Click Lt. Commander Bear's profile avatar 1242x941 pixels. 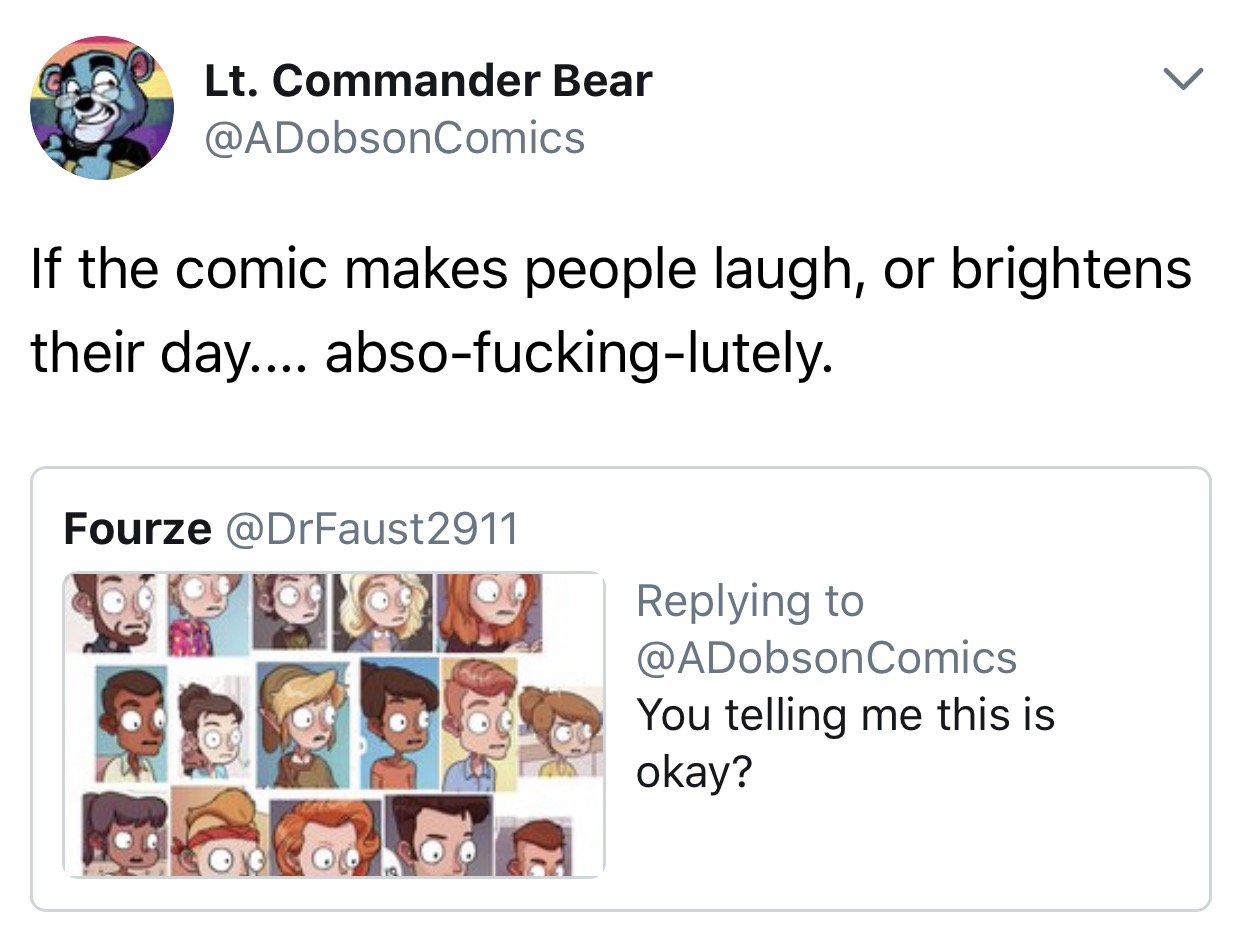[102, 108]
